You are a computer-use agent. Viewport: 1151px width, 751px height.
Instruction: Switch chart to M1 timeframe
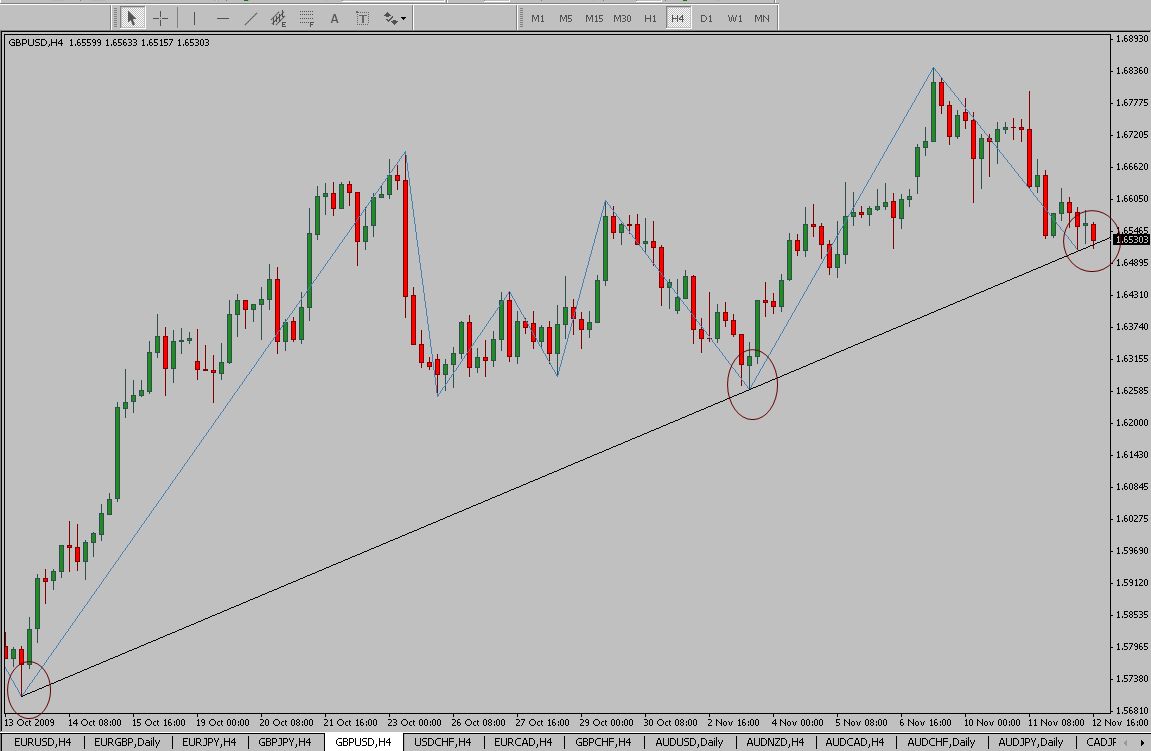[x=538, y=18]
